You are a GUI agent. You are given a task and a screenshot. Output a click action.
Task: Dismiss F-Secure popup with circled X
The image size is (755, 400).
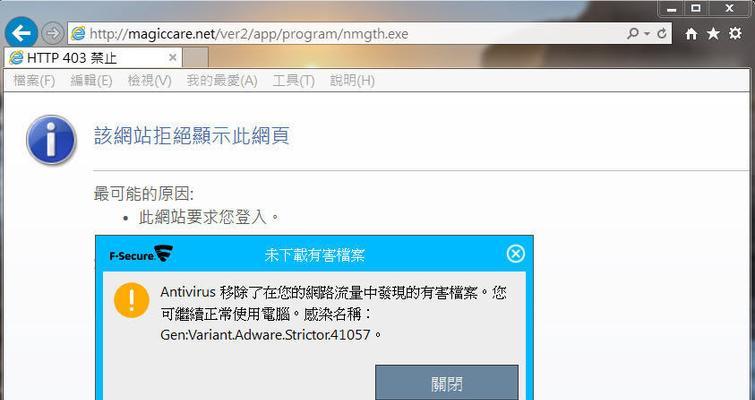tap(516, 253)
